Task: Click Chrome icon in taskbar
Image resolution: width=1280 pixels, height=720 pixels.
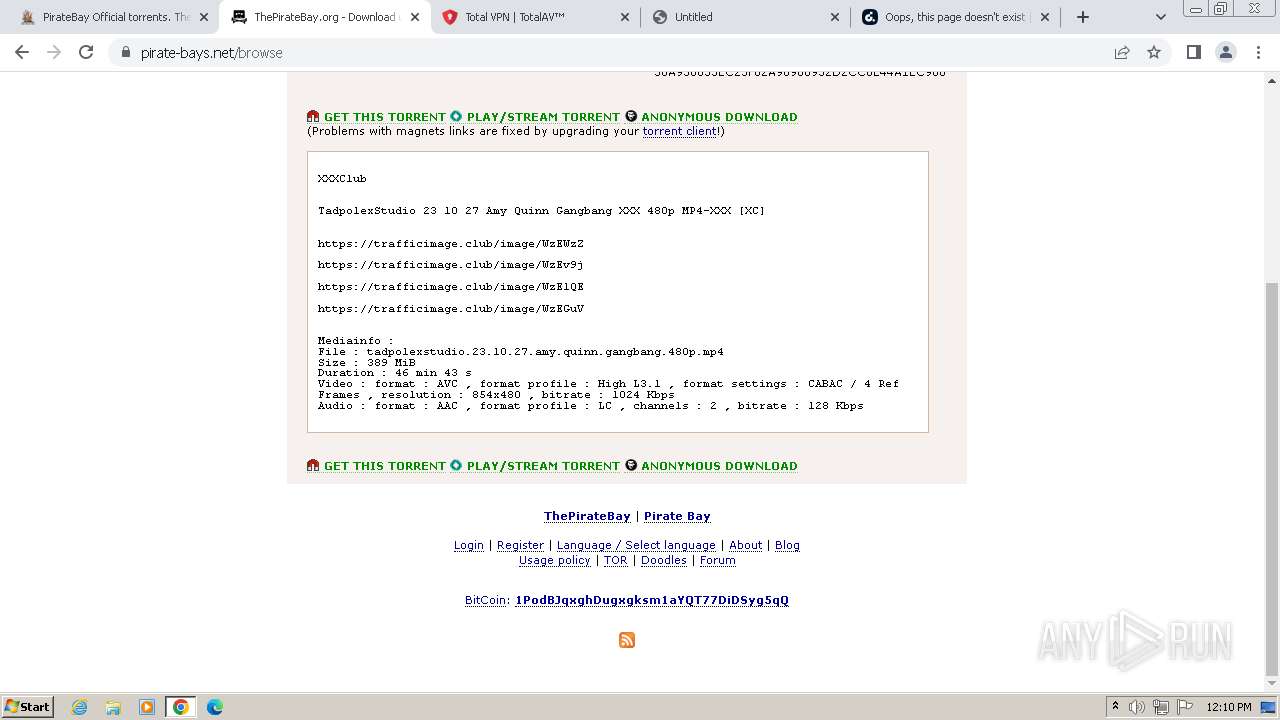Action: pyautogui.click(x=181, y=707)
